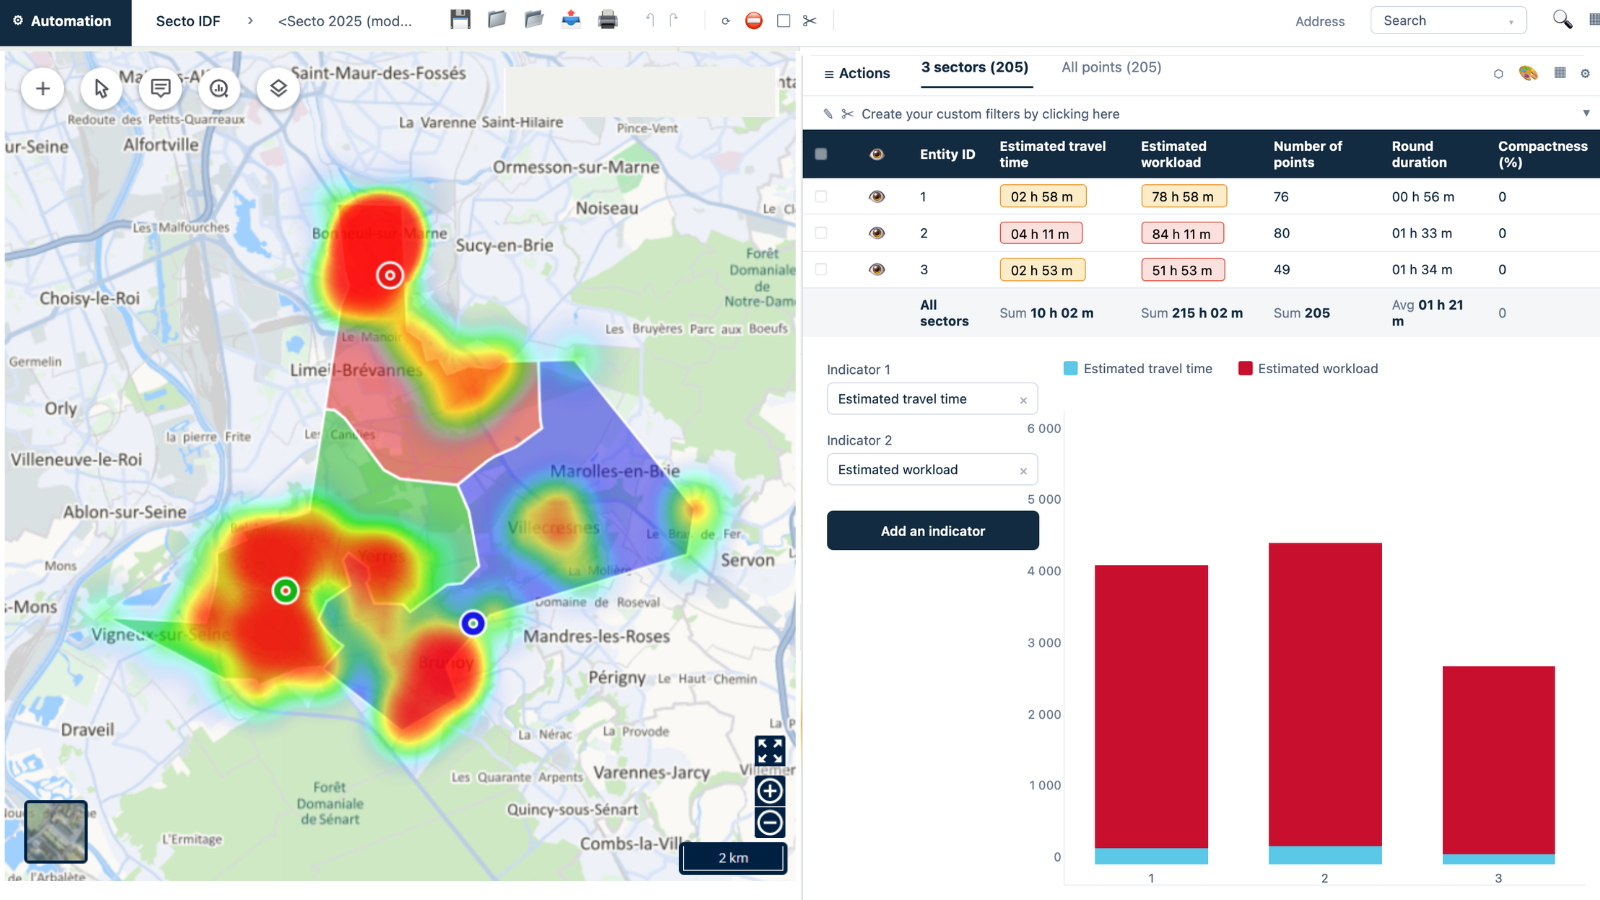This screenshot has height=900, width=1600.
Task: Open the table settings gear
Action: 1585,73
